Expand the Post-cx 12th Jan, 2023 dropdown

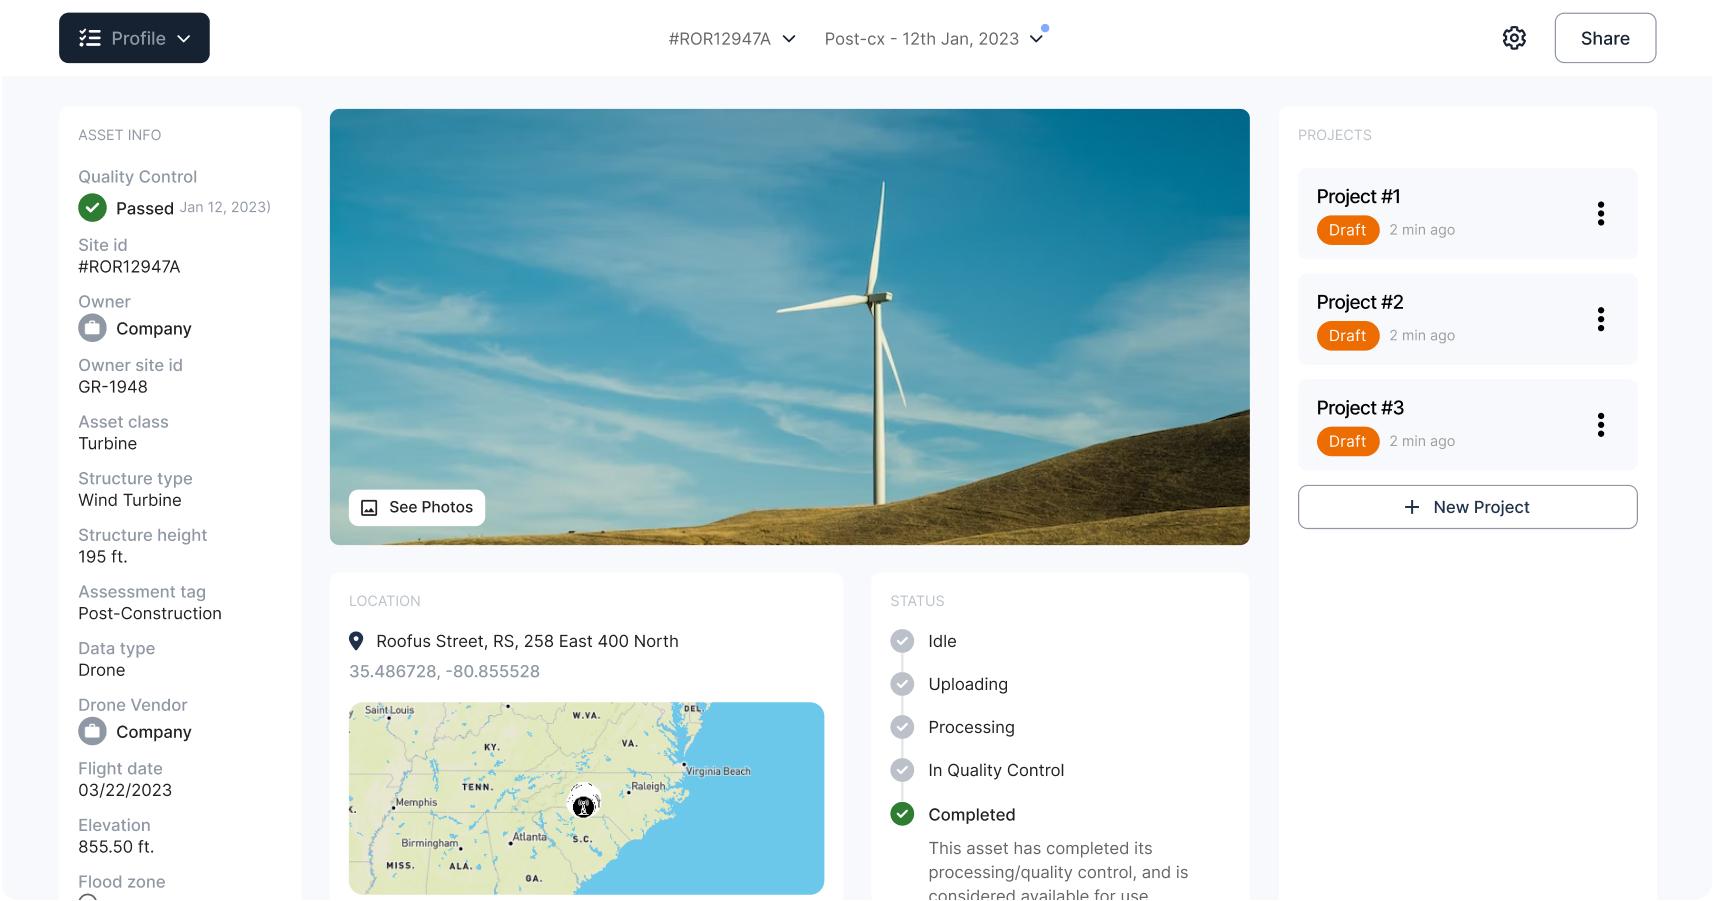click(934, 38)
